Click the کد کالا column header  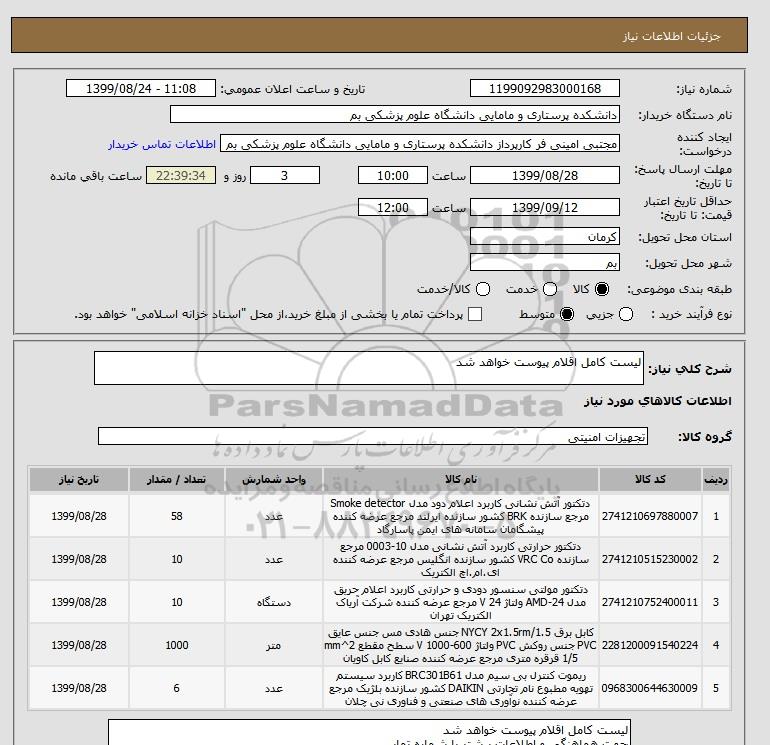pyautogui.click(x=650, y=479)
